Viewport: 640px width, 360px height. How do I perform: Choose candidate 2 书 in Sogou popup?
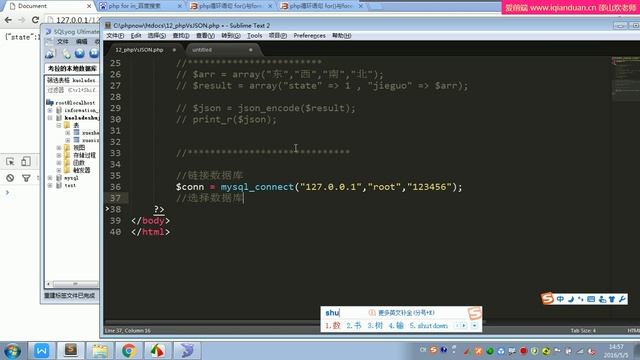pos(354,326)
